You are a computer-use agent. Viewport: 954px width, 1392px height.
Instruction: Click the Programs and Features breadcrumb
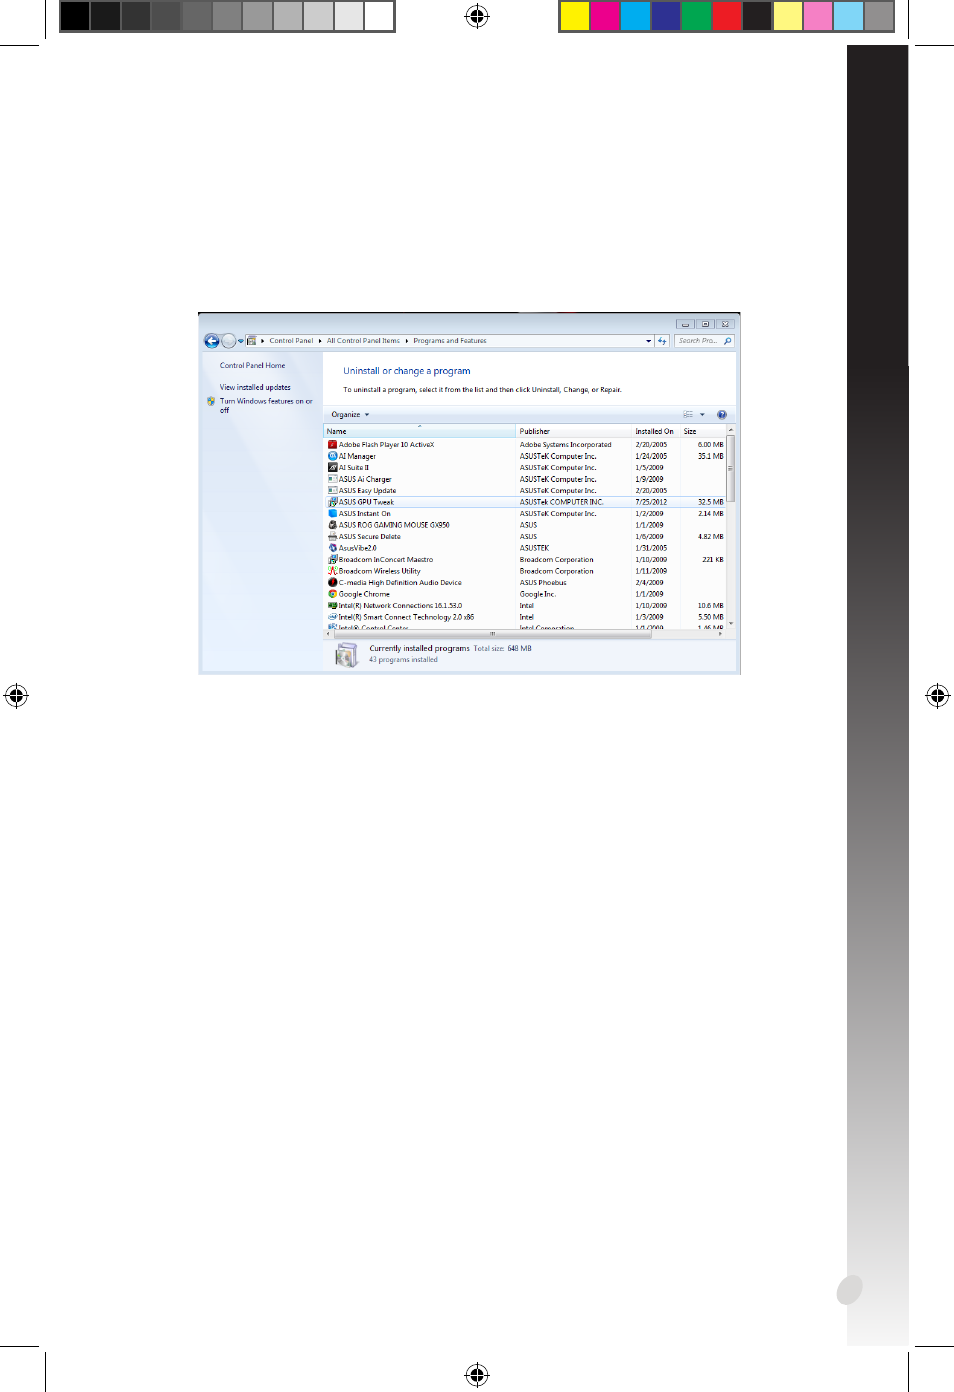tap(450, 341)
